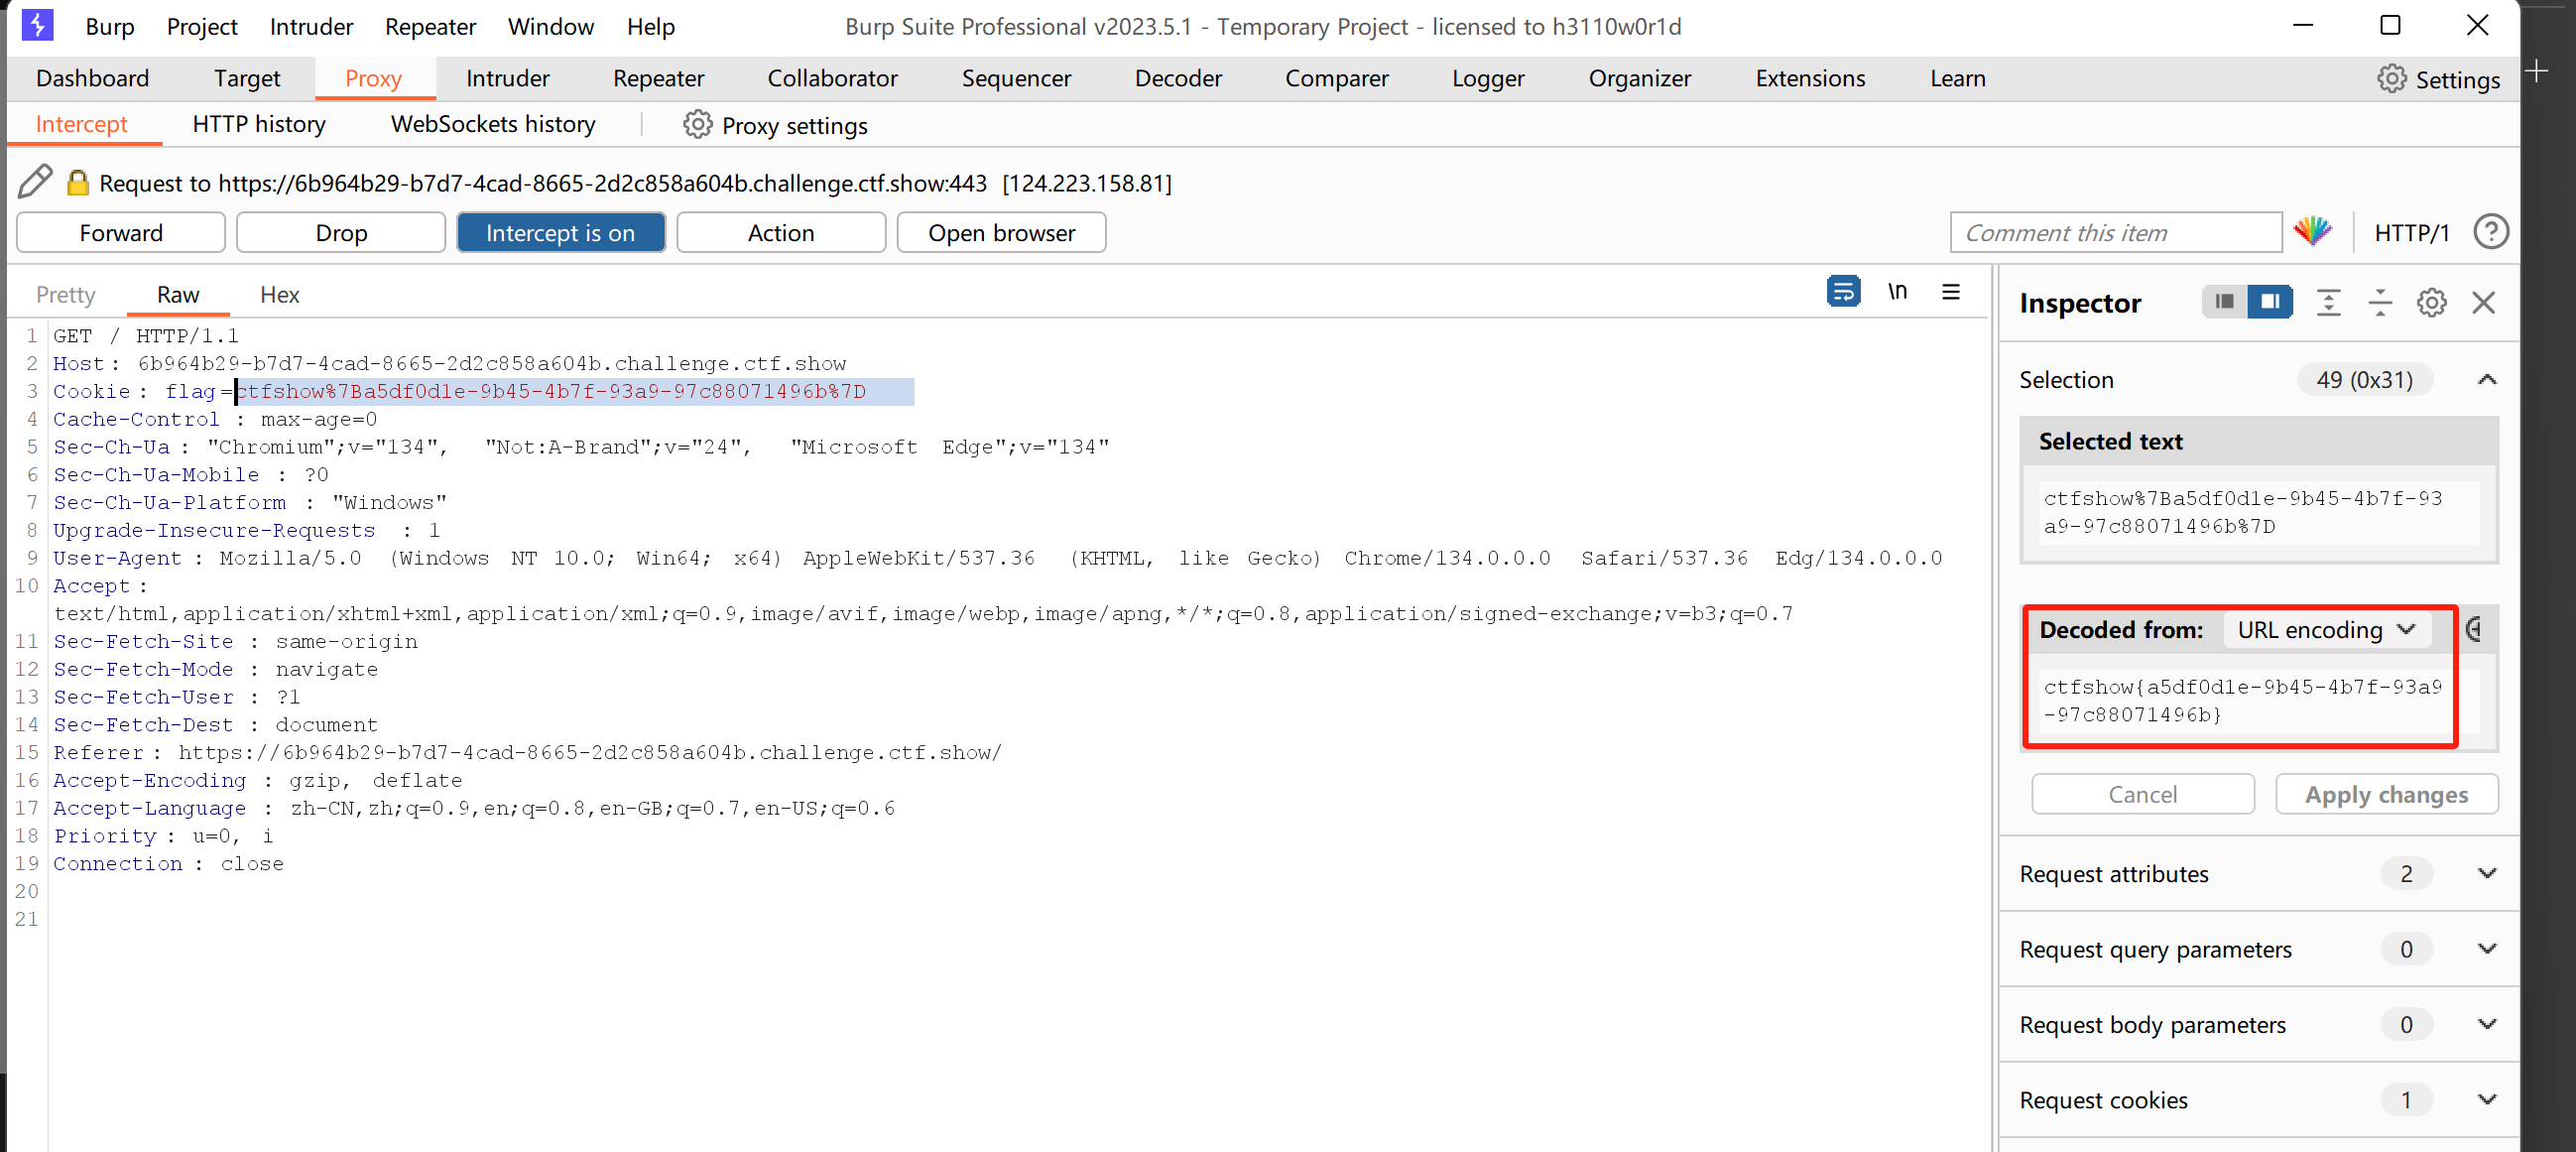Toggle the Intercept is on button
2576x1152 pixels.
coord(560,232)
